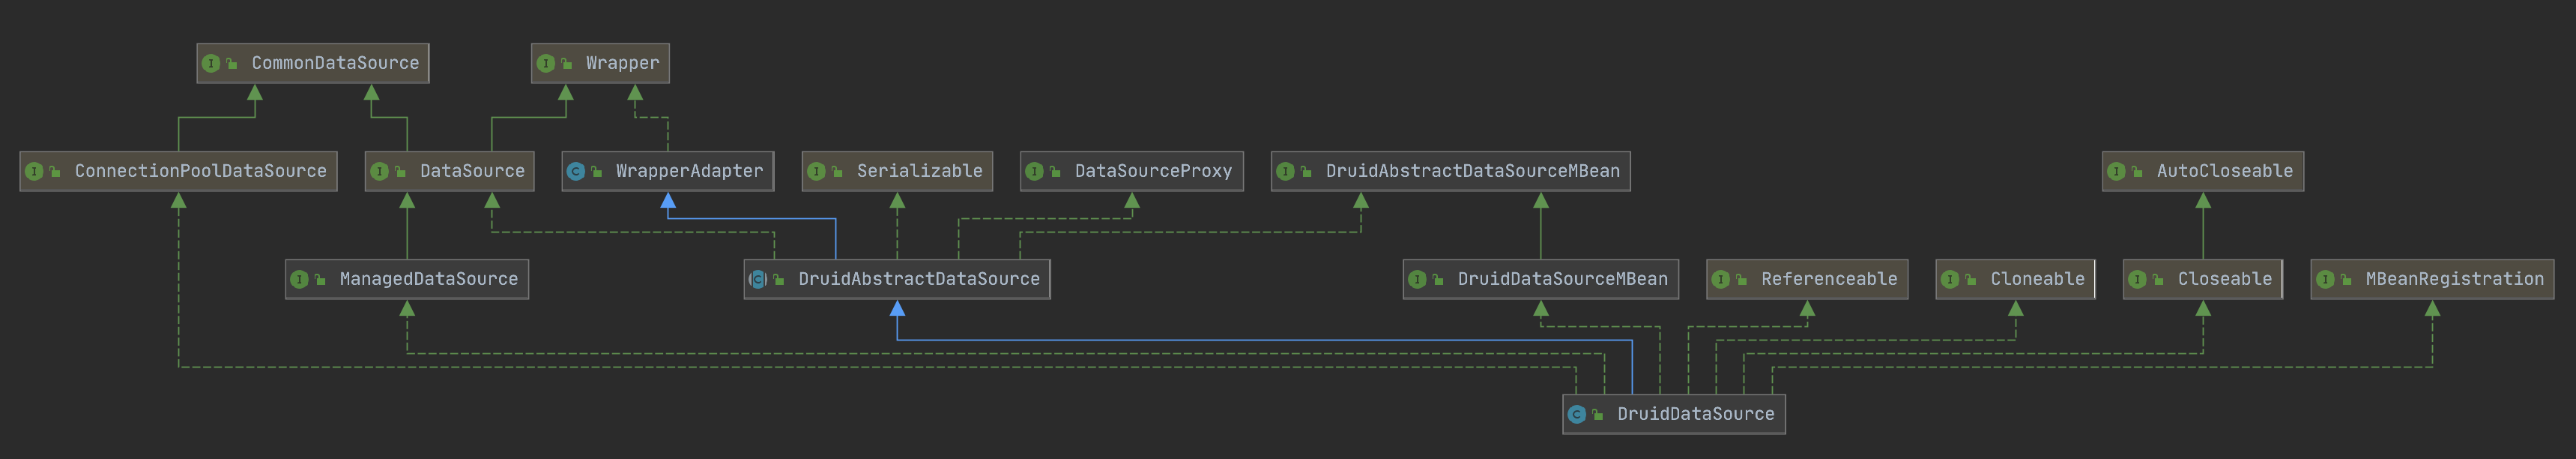This screenshot has width=2576, height=459.
Task: Click the CommonDataSource name label
Action: click(335, 63)
